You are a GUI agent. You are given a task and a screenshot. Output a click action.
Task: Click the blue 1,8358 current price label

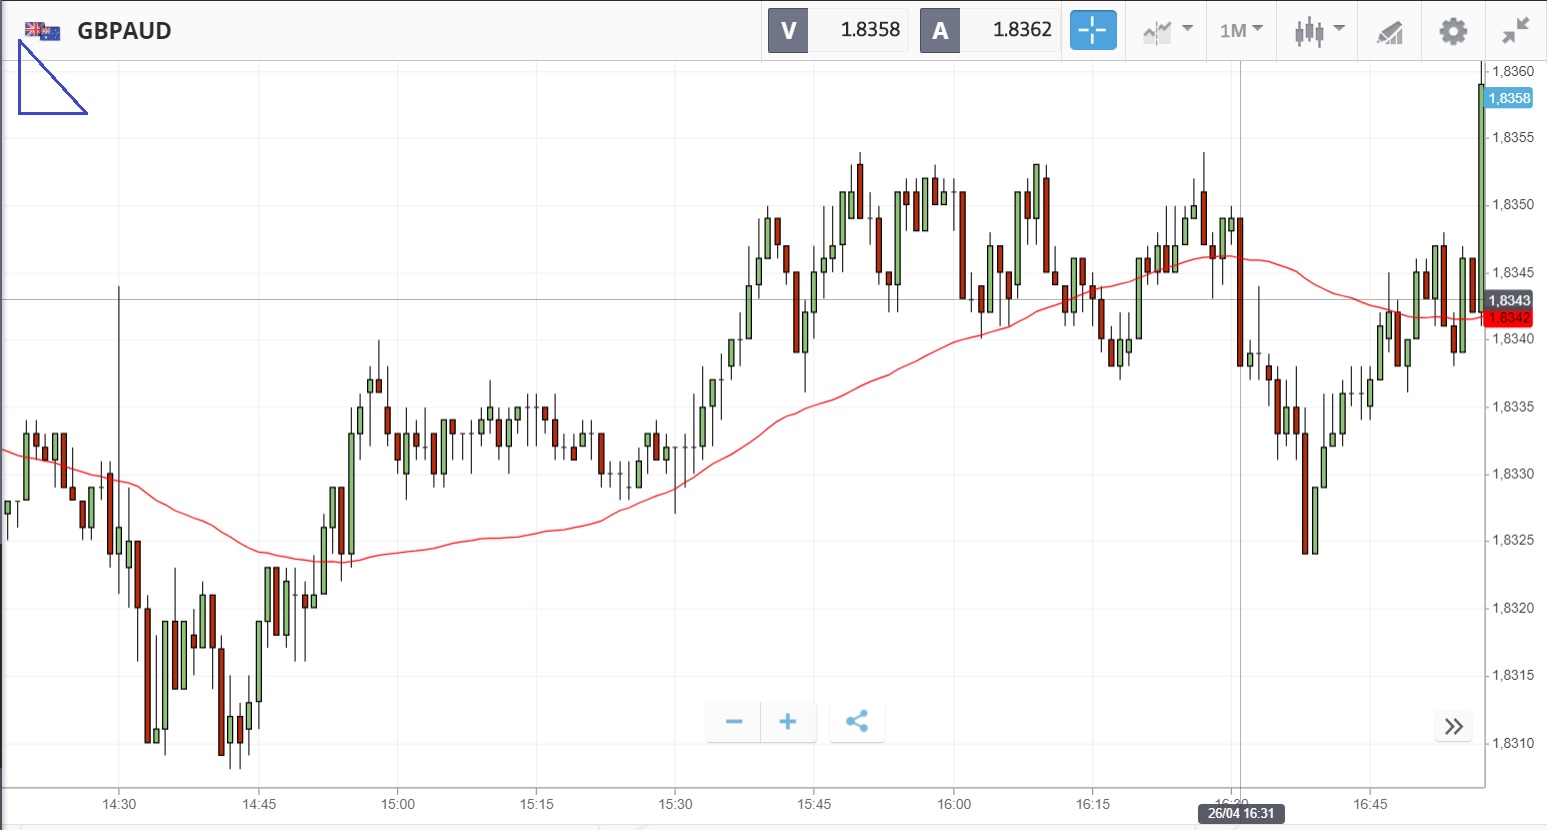1509,98
